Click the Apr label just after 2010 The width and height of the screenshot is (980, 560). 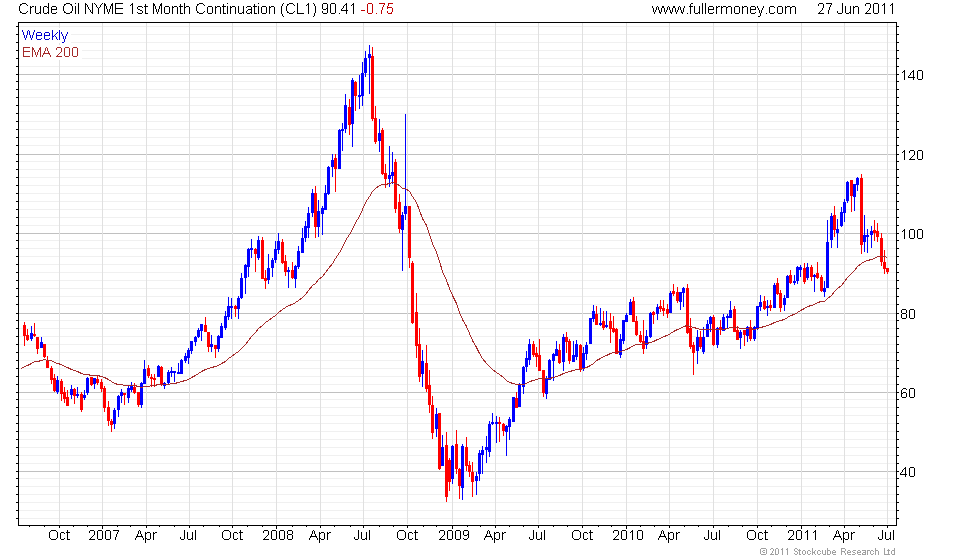(x=669, y=536)
